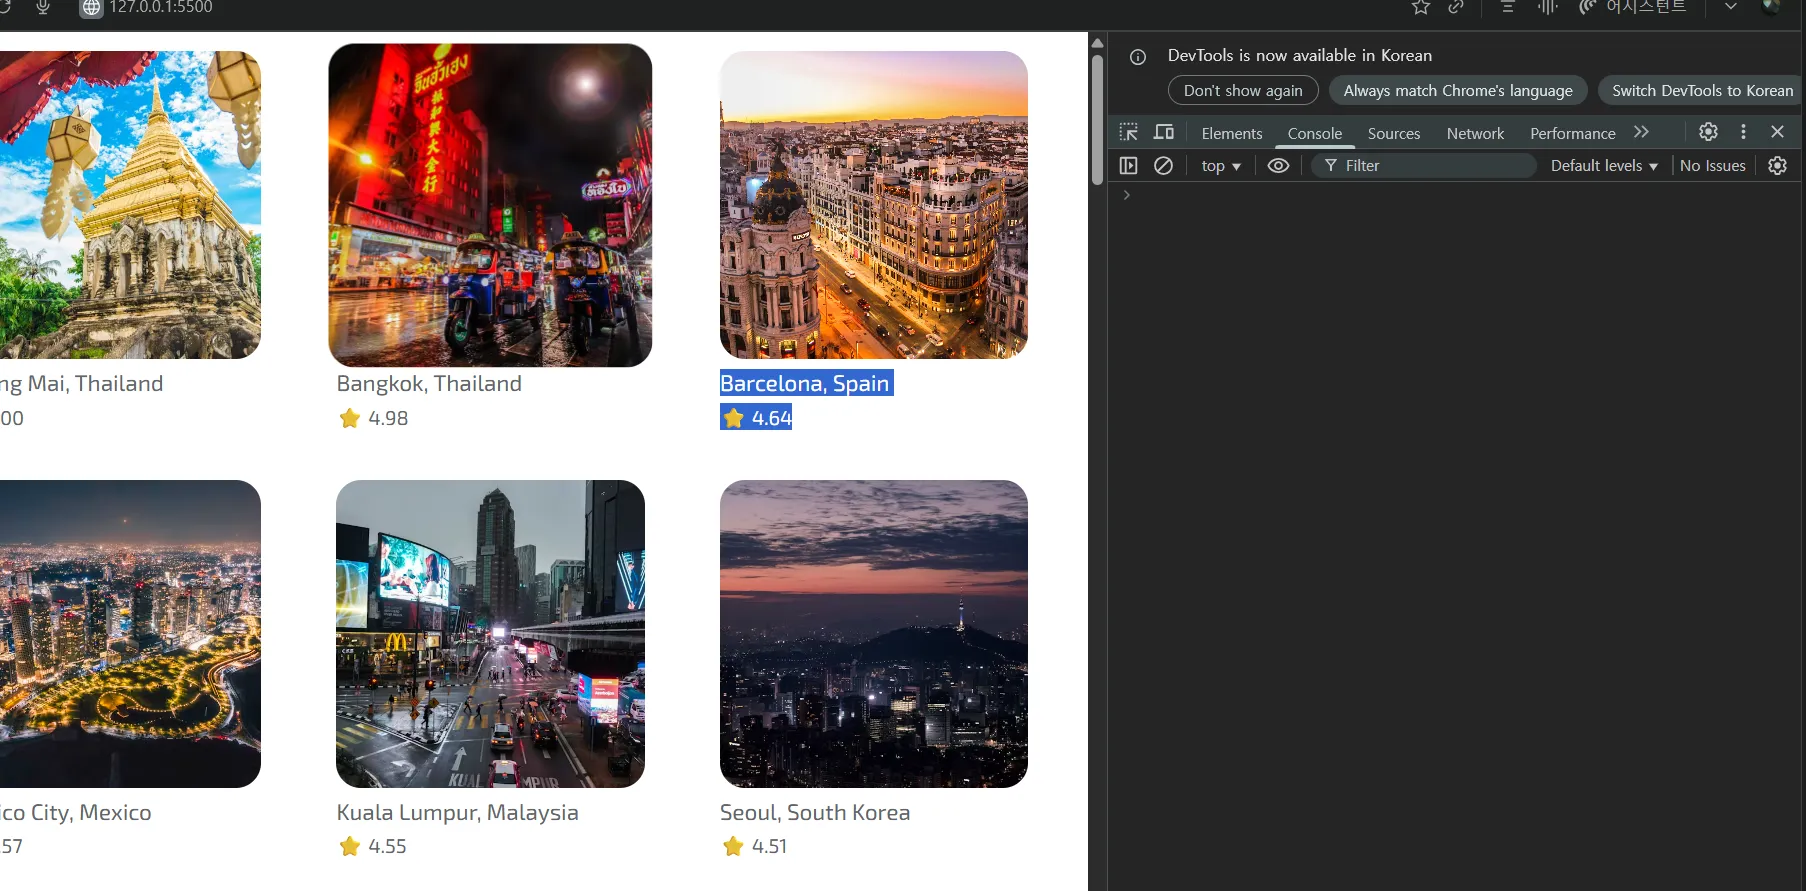Click the 'Kuala Lumpur, Malaysia' title
This screenshot has height=891, width=1806.
[457, 813]
